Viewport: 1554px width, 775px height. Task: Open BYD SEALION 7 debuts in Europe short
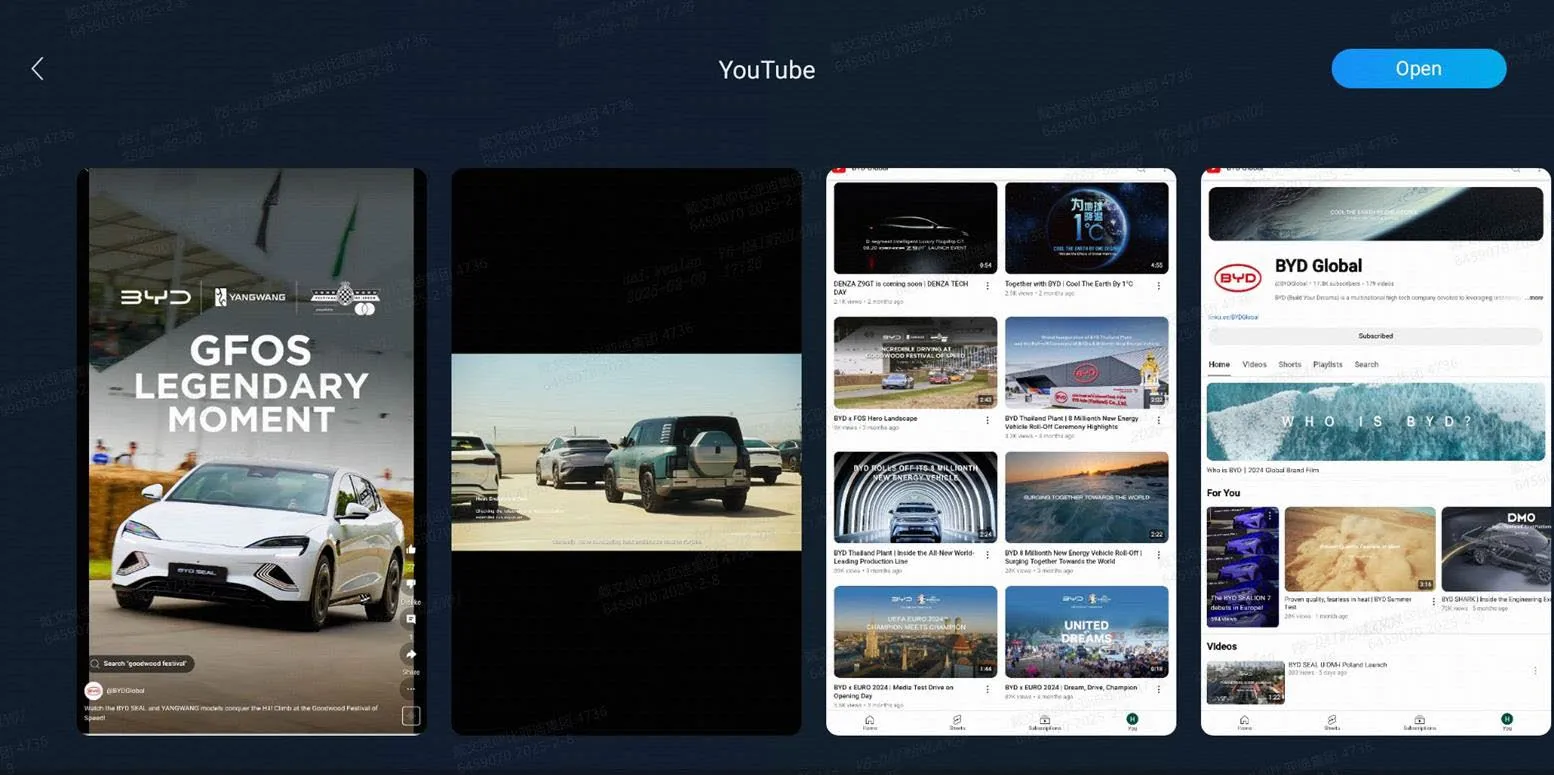pyautogui.click(x=1243, y=567)
